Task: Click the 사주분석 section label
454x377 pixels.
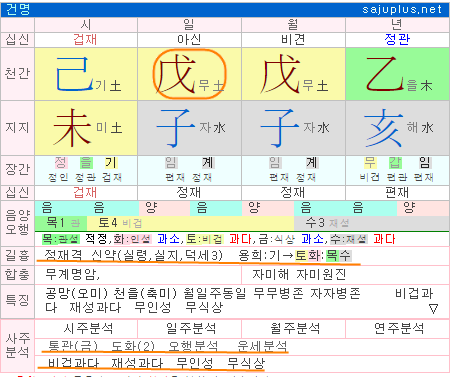Action: pyautogui.click(x=17, y=345)
